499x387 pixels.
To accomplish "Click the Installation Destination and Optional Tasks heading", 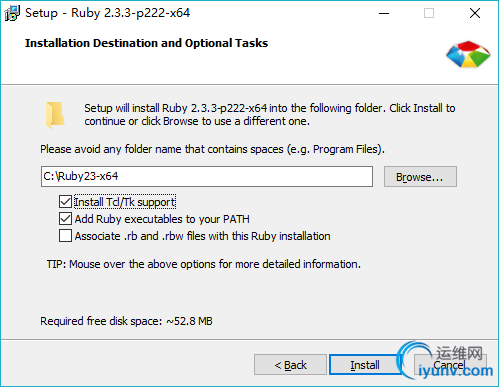I will coord(146,43).
